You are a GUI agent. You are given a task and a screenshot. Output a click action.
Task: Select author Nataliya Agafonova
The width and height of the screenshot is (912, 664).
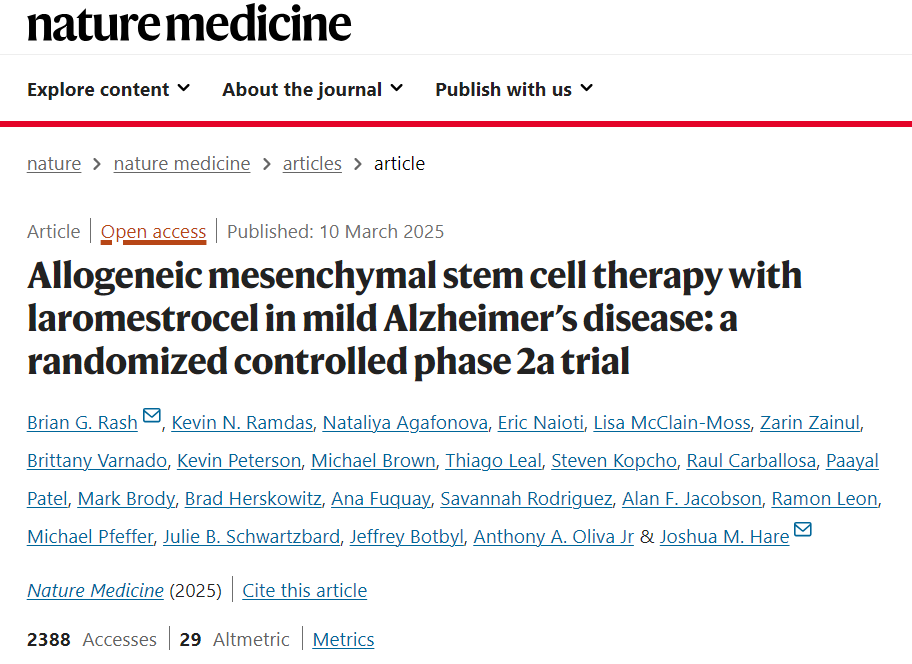pos(405,422)
